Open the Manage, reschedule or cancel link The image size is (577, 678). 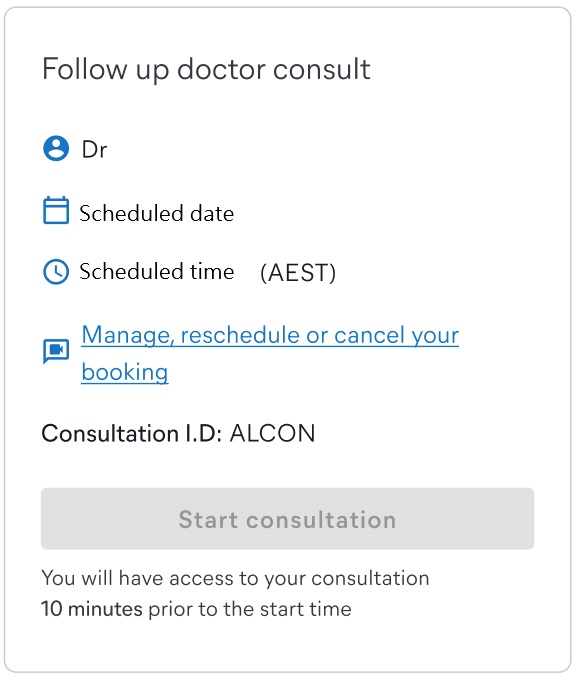coord(270,353)
